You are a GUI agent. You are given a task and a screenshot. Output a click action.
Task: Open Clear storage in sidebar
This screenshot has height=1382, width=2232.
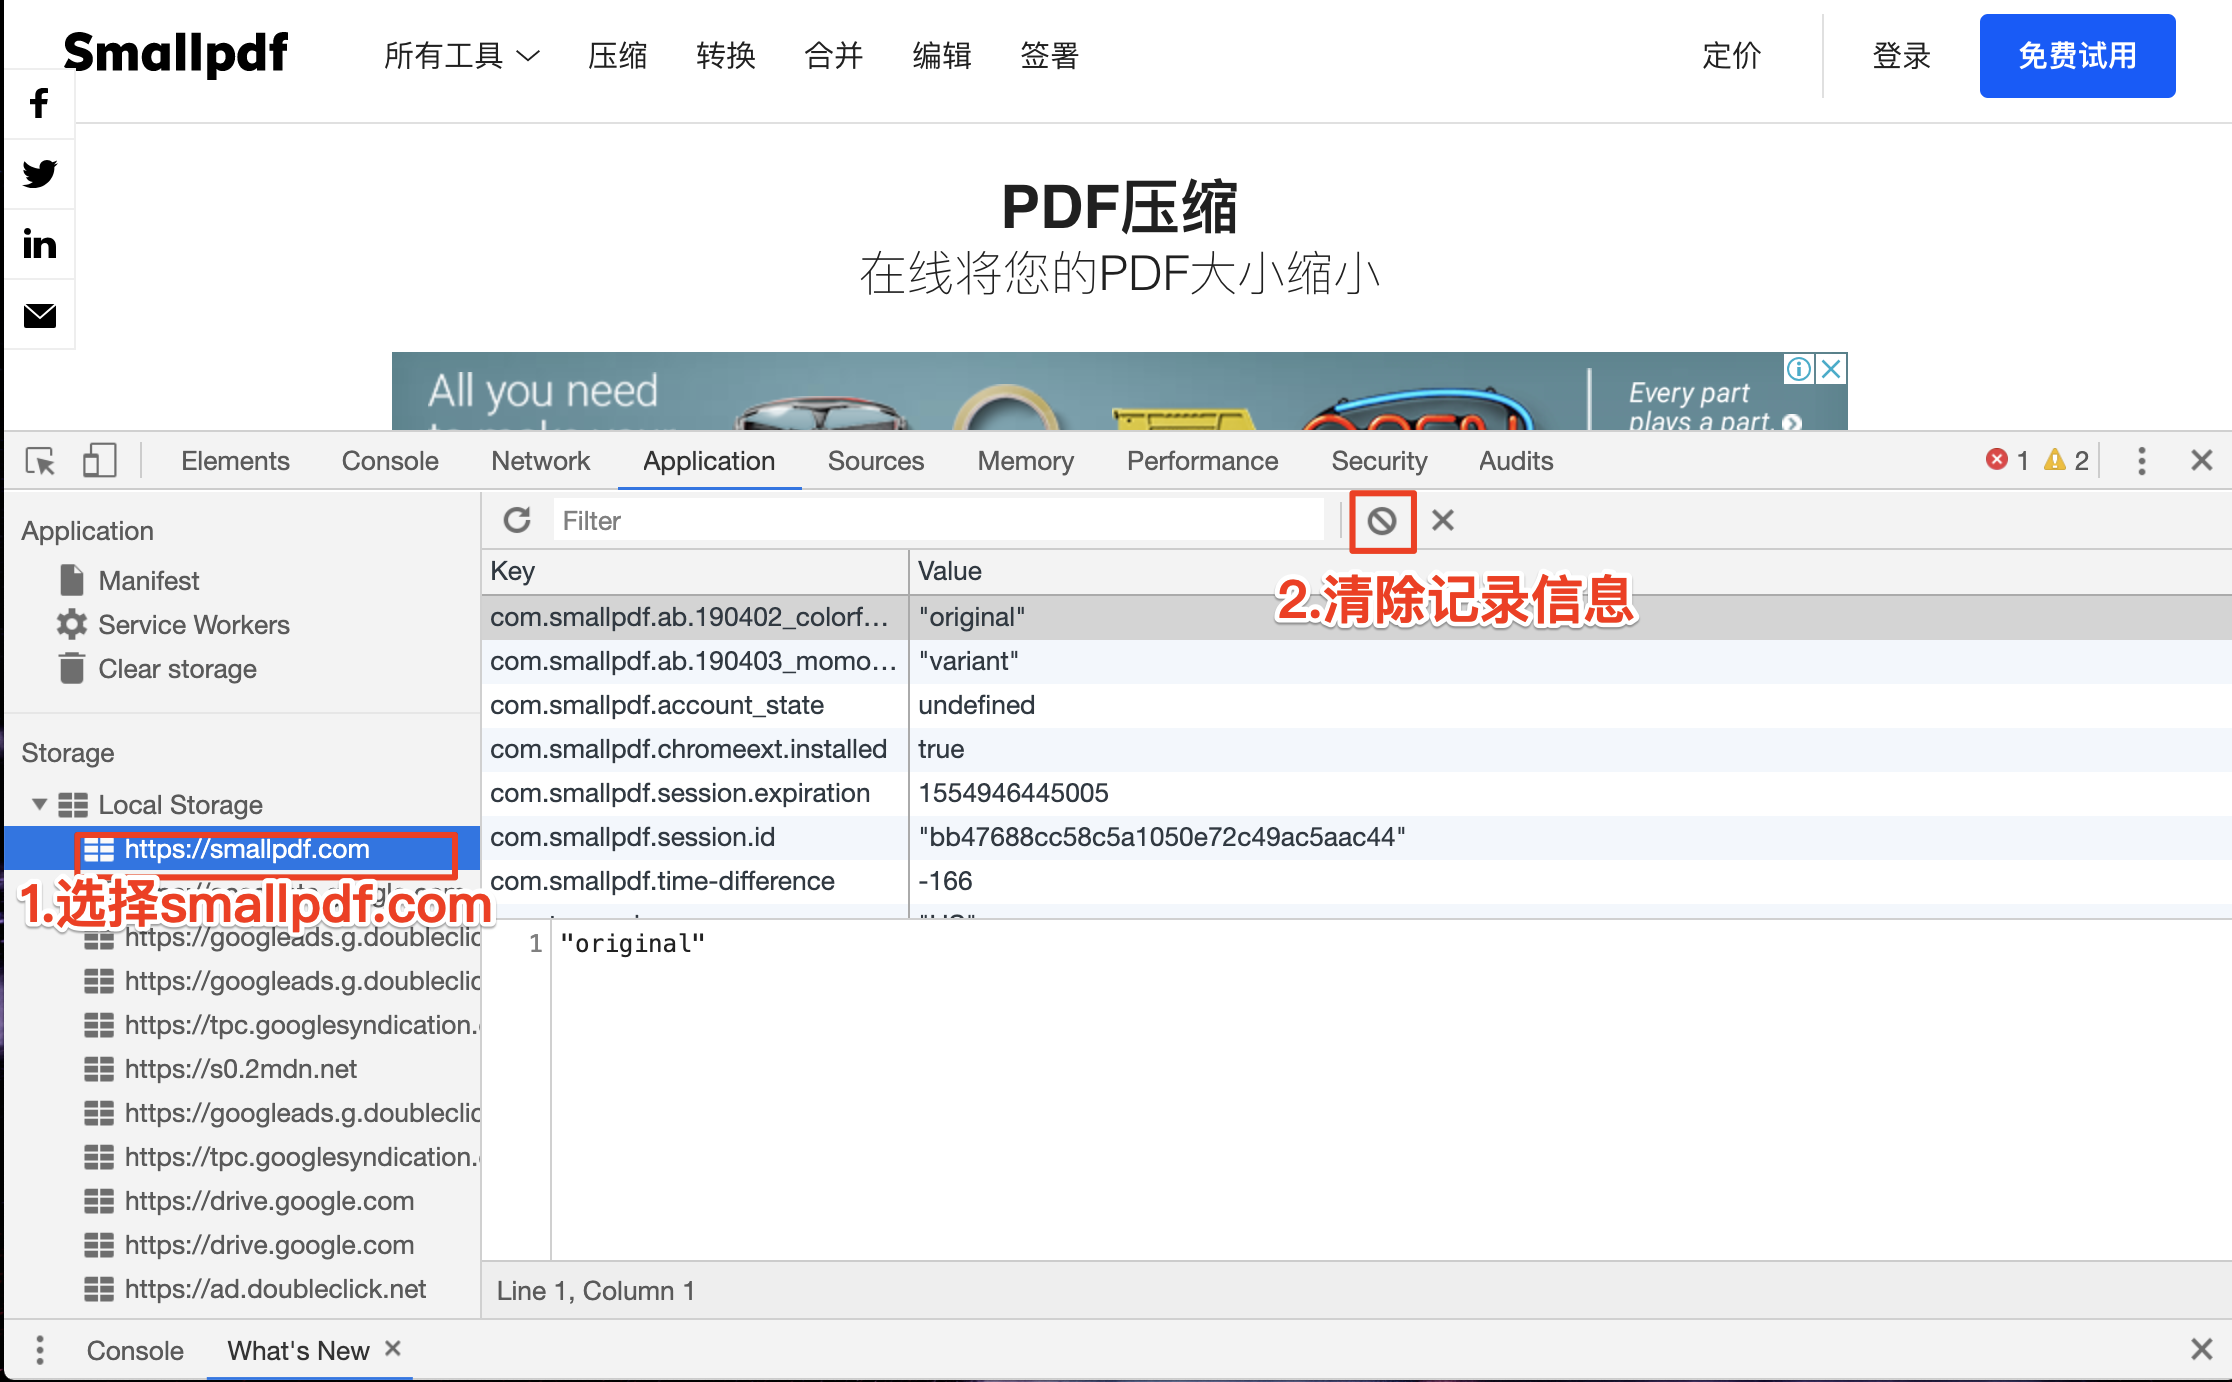177,669
